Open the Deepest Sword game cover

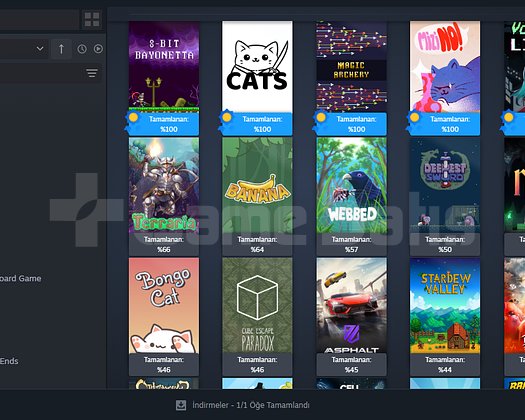[x=445, y=185]
